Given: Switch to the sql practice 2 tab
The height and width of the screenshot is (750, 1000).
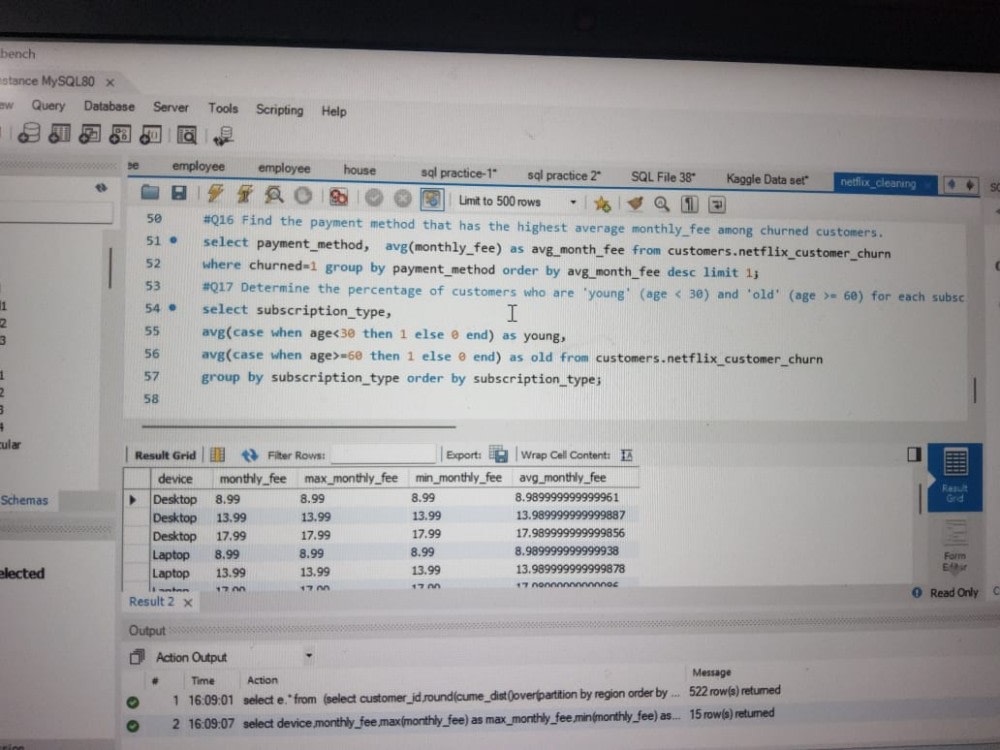Looking at the screenshot, I should point(564,175).
